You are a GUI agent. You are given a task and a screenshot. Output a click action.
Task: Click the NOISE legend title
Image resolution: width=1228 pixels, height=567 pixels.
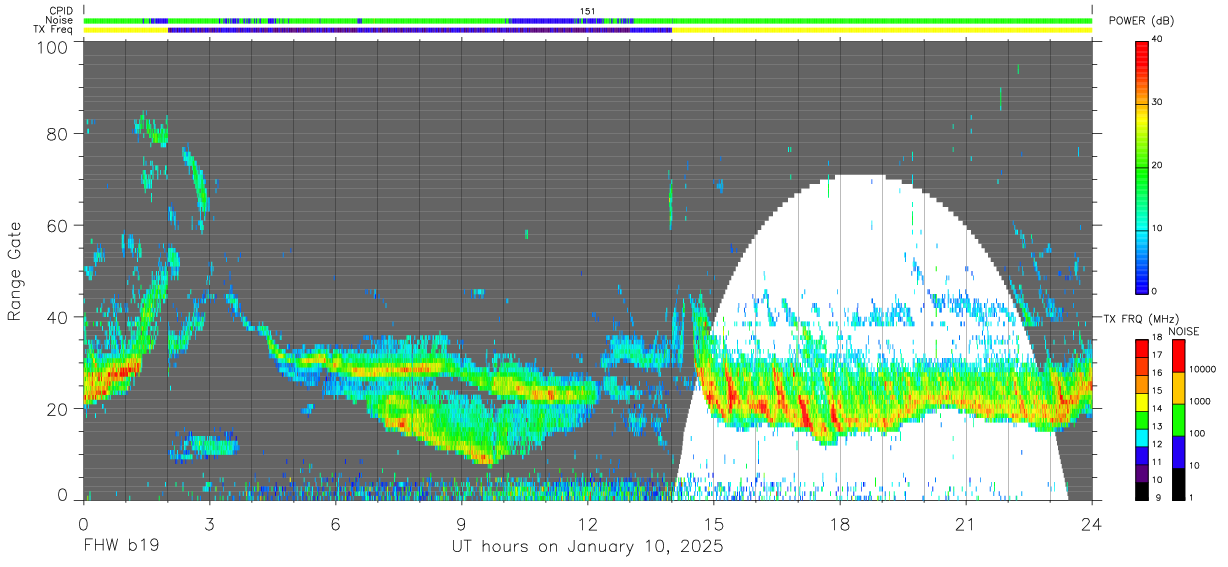click(x=1184, y=331)
